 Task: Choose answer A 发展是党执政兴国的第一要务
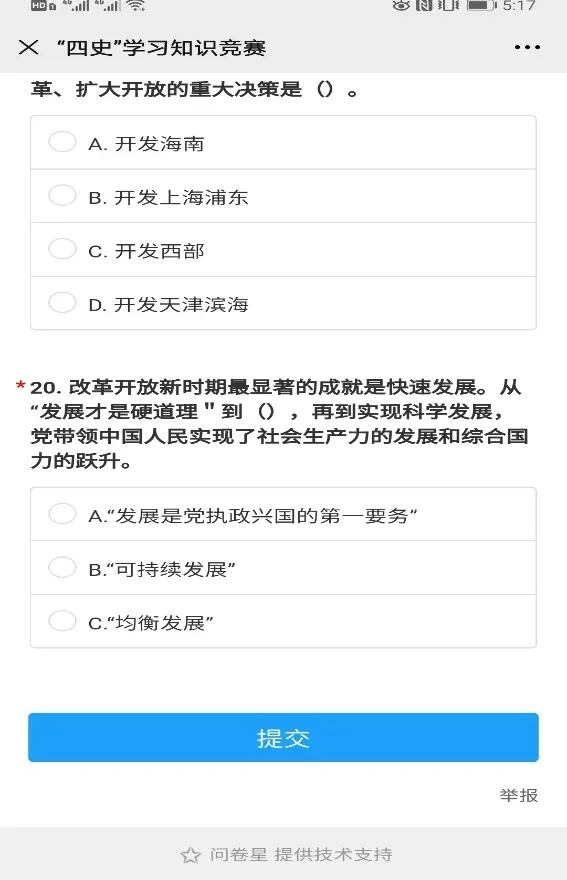(x=284, y=514)
